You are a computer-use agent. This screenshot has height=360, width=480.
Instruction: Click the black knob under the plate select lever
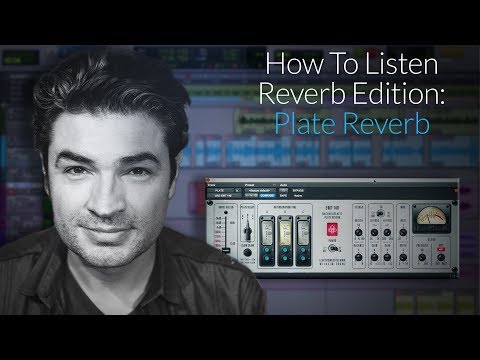click(x=247, y=252)
